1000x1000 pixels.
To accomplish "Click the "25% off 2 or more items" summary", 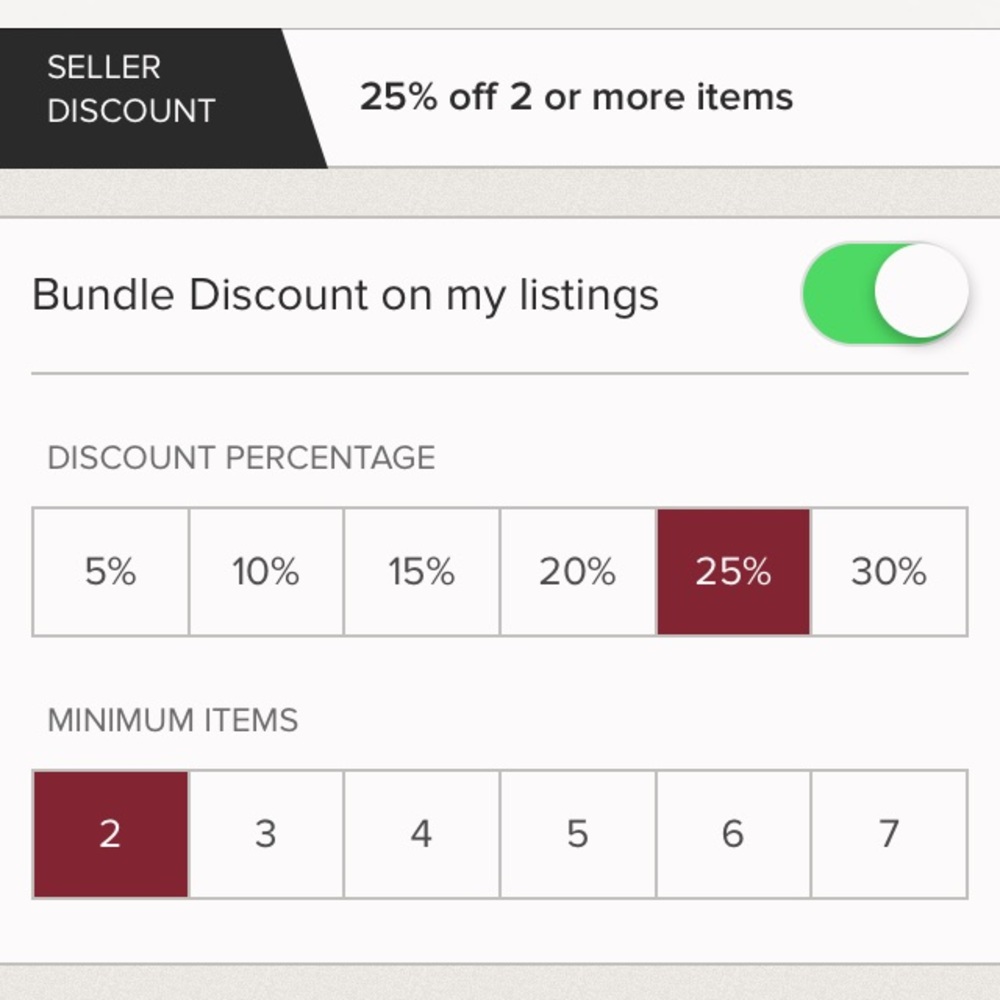I will [576, 98].
